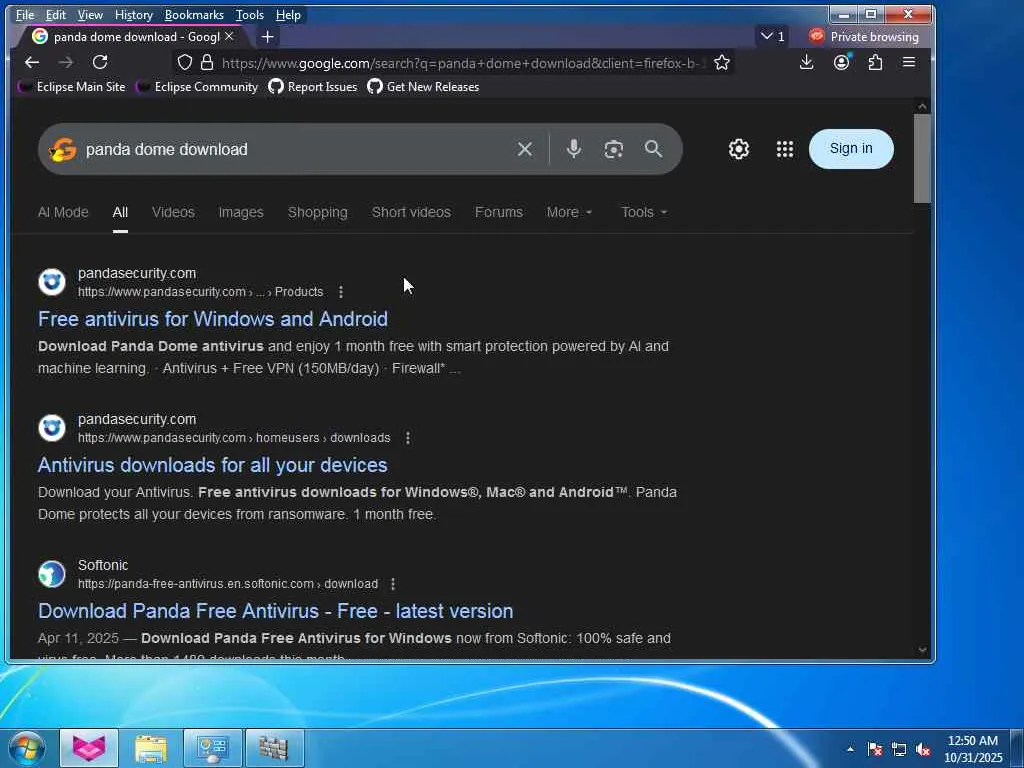
Task: Close the panda dome download tab
Action: pos(229,37)
